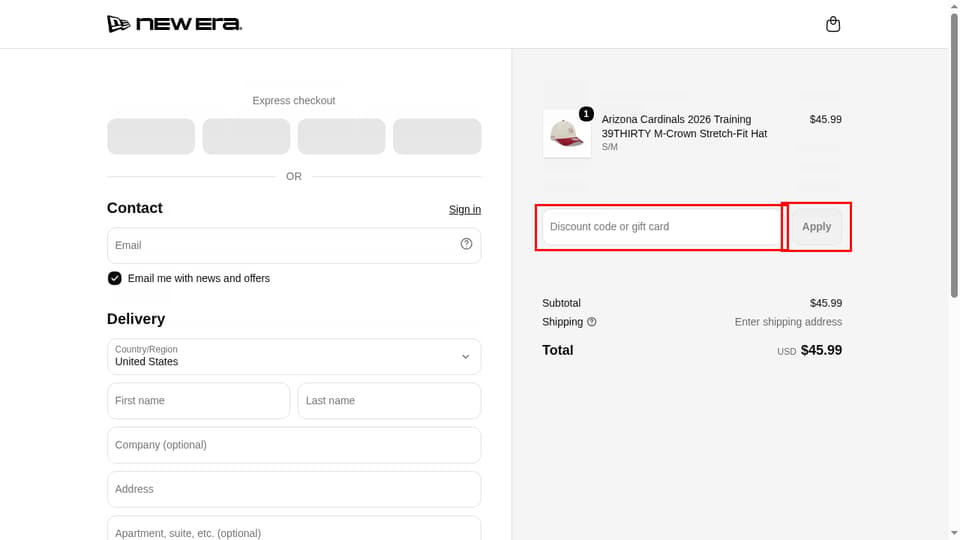
Task: Click the shipping info question-mark icon
Action: tap(591, 322)
